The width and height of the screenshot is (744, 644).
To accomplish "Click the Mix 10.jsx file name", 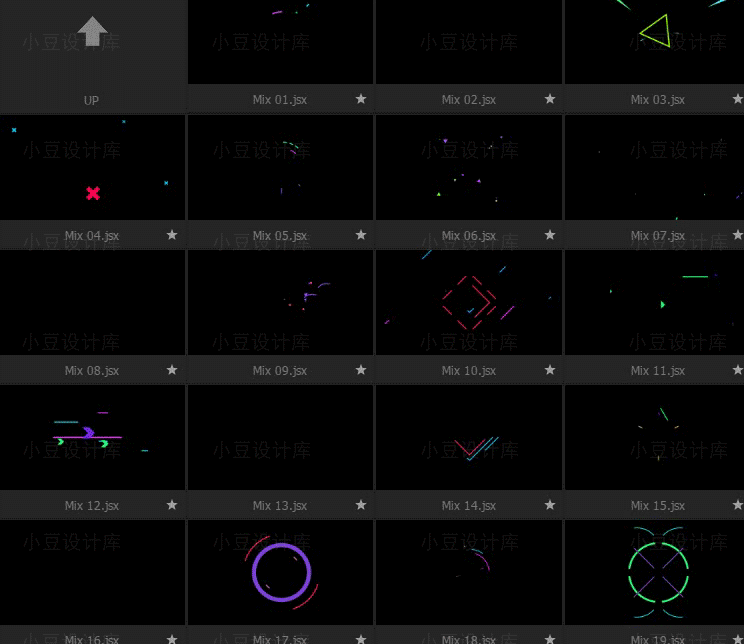I will coord(469,371).
